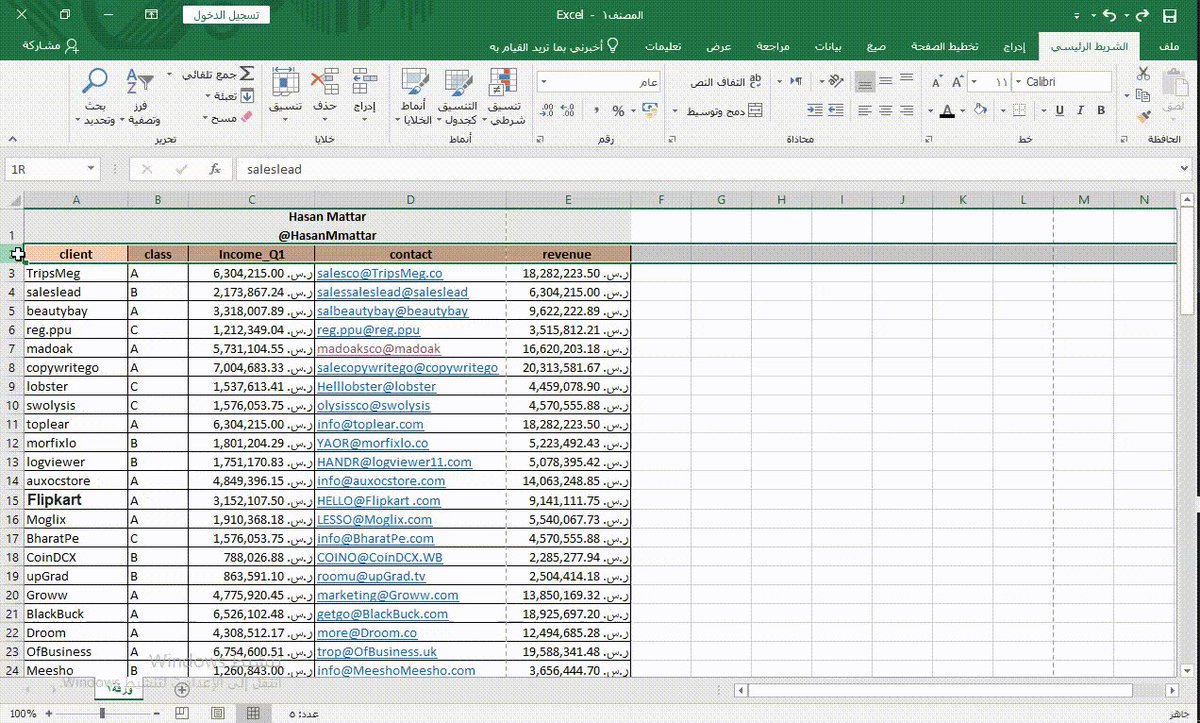
Task: Open salesco@TripsMeg.co email link
Action: pos(380,273)
